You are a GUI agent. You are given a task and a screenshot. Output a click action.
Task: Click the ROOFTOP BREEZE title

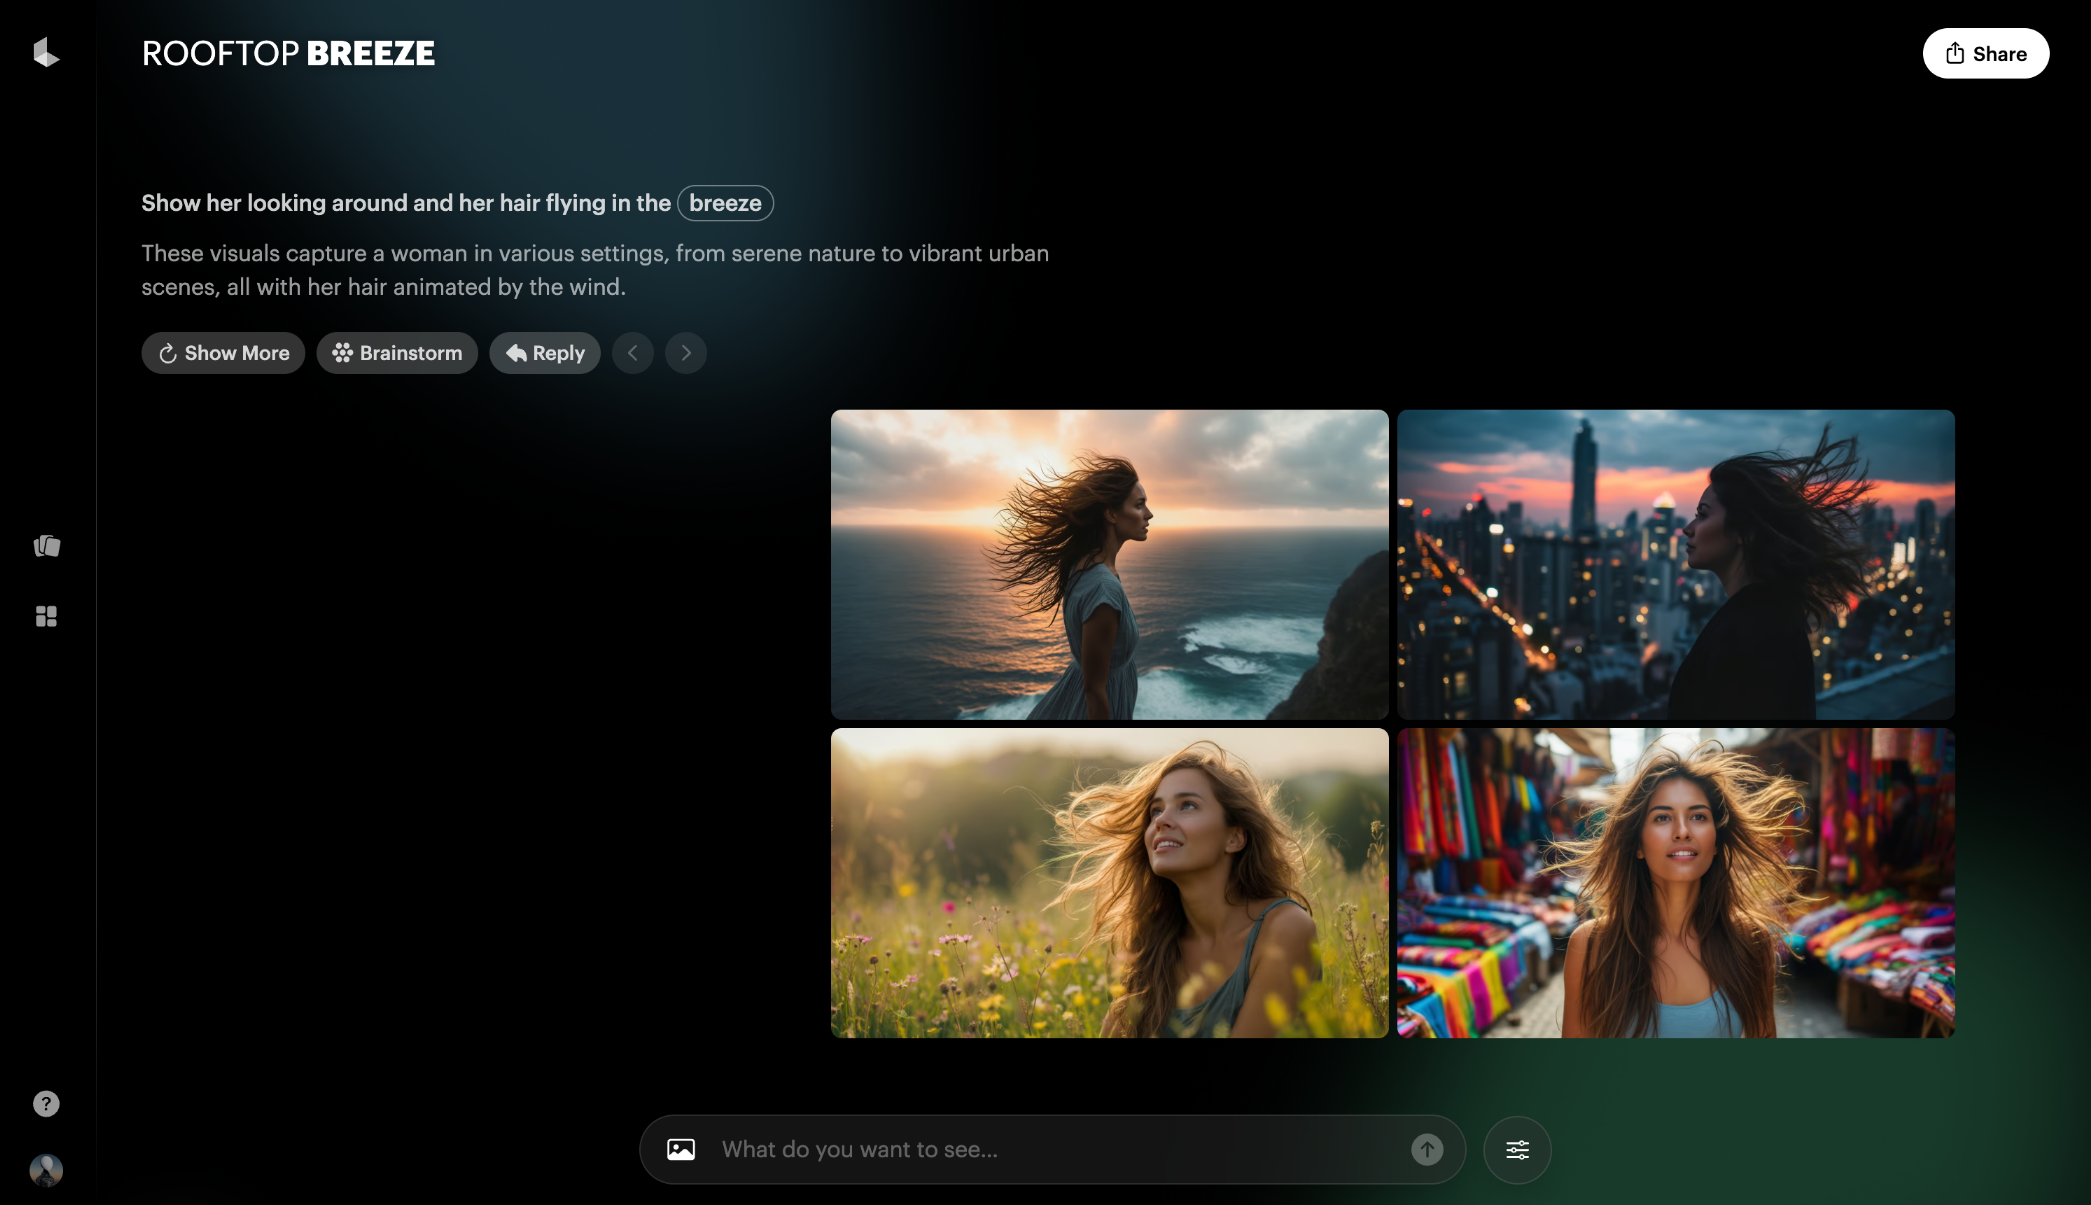(288, 53)
